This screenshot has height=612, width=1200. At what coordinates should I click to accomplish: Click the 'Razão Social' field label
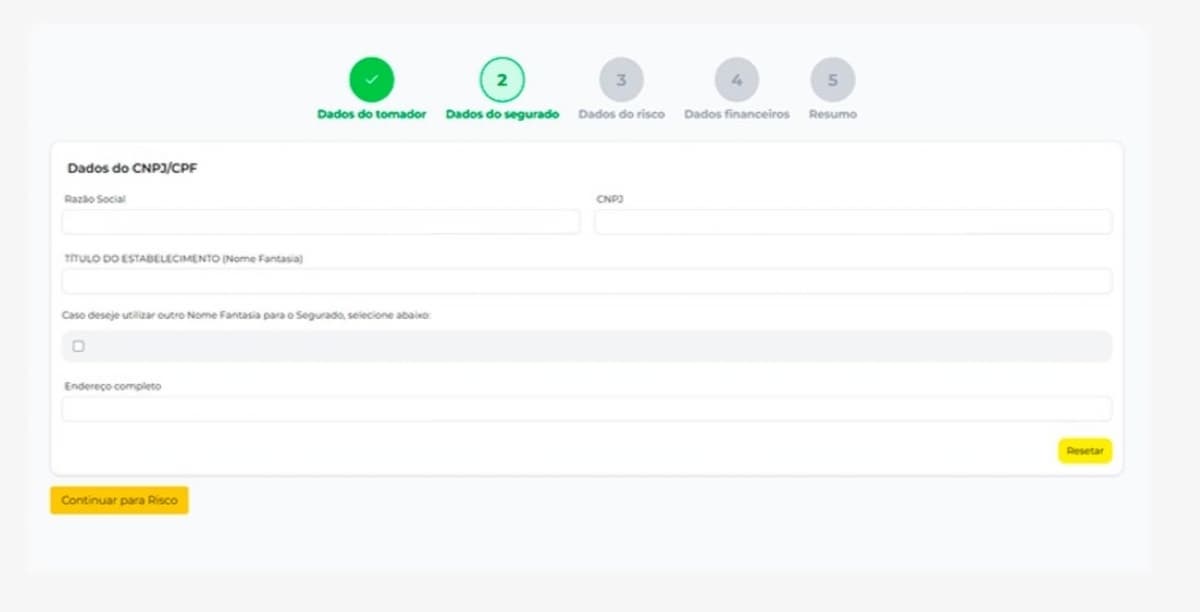(95, 199)
